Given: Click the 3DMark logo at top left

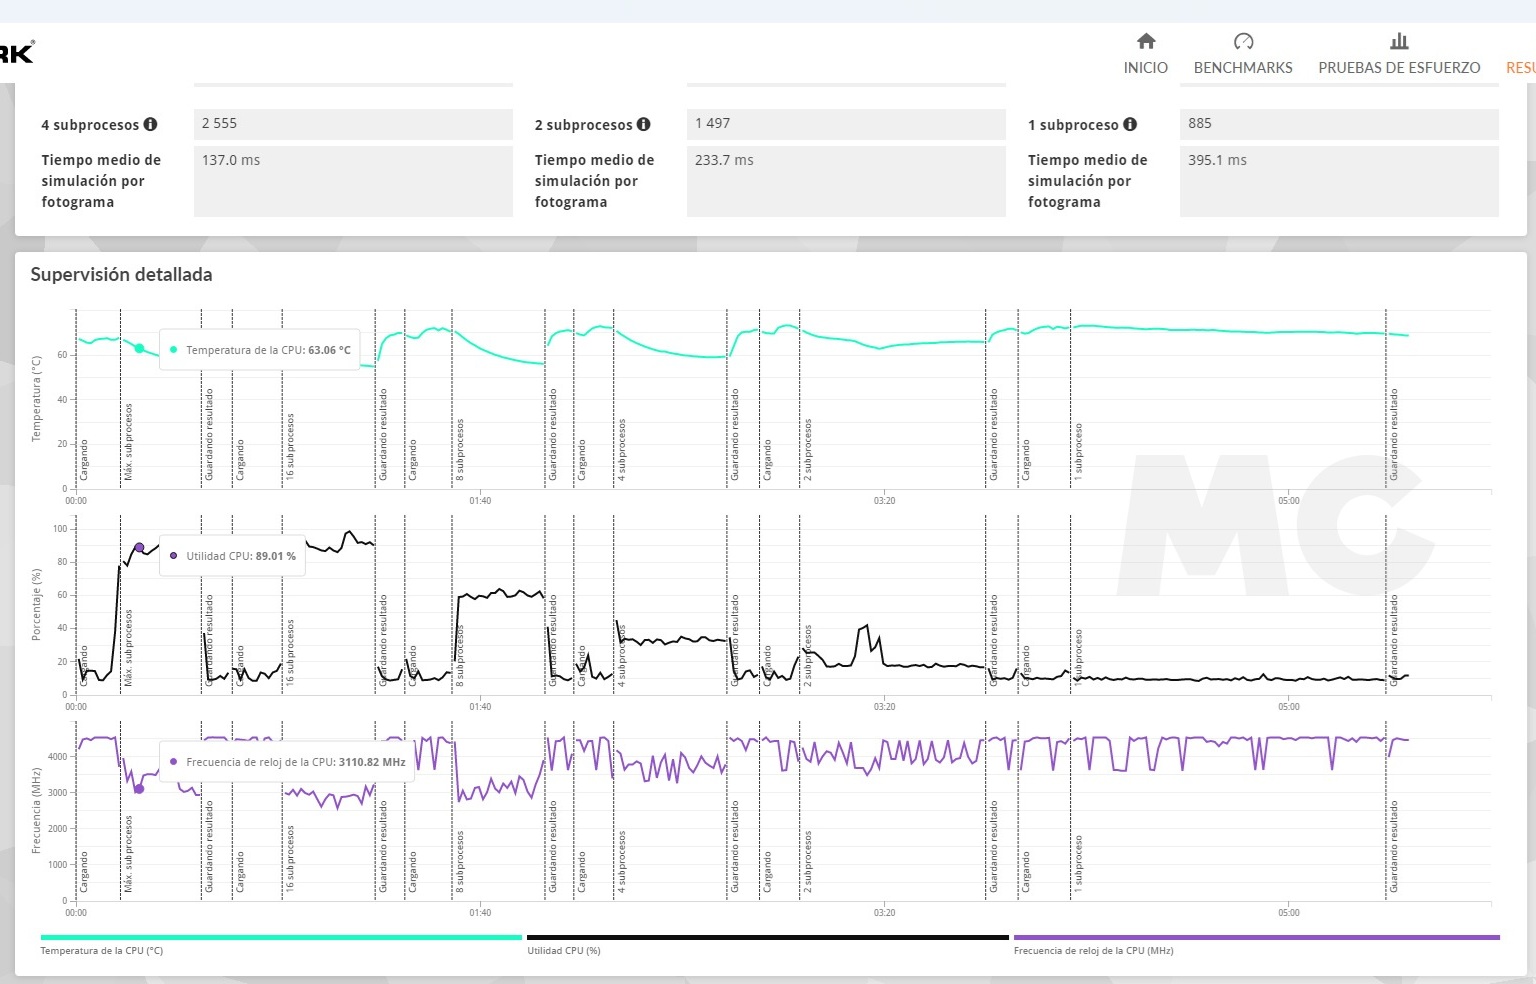Looking at the screenshot, I should click(x=16, y=52).
